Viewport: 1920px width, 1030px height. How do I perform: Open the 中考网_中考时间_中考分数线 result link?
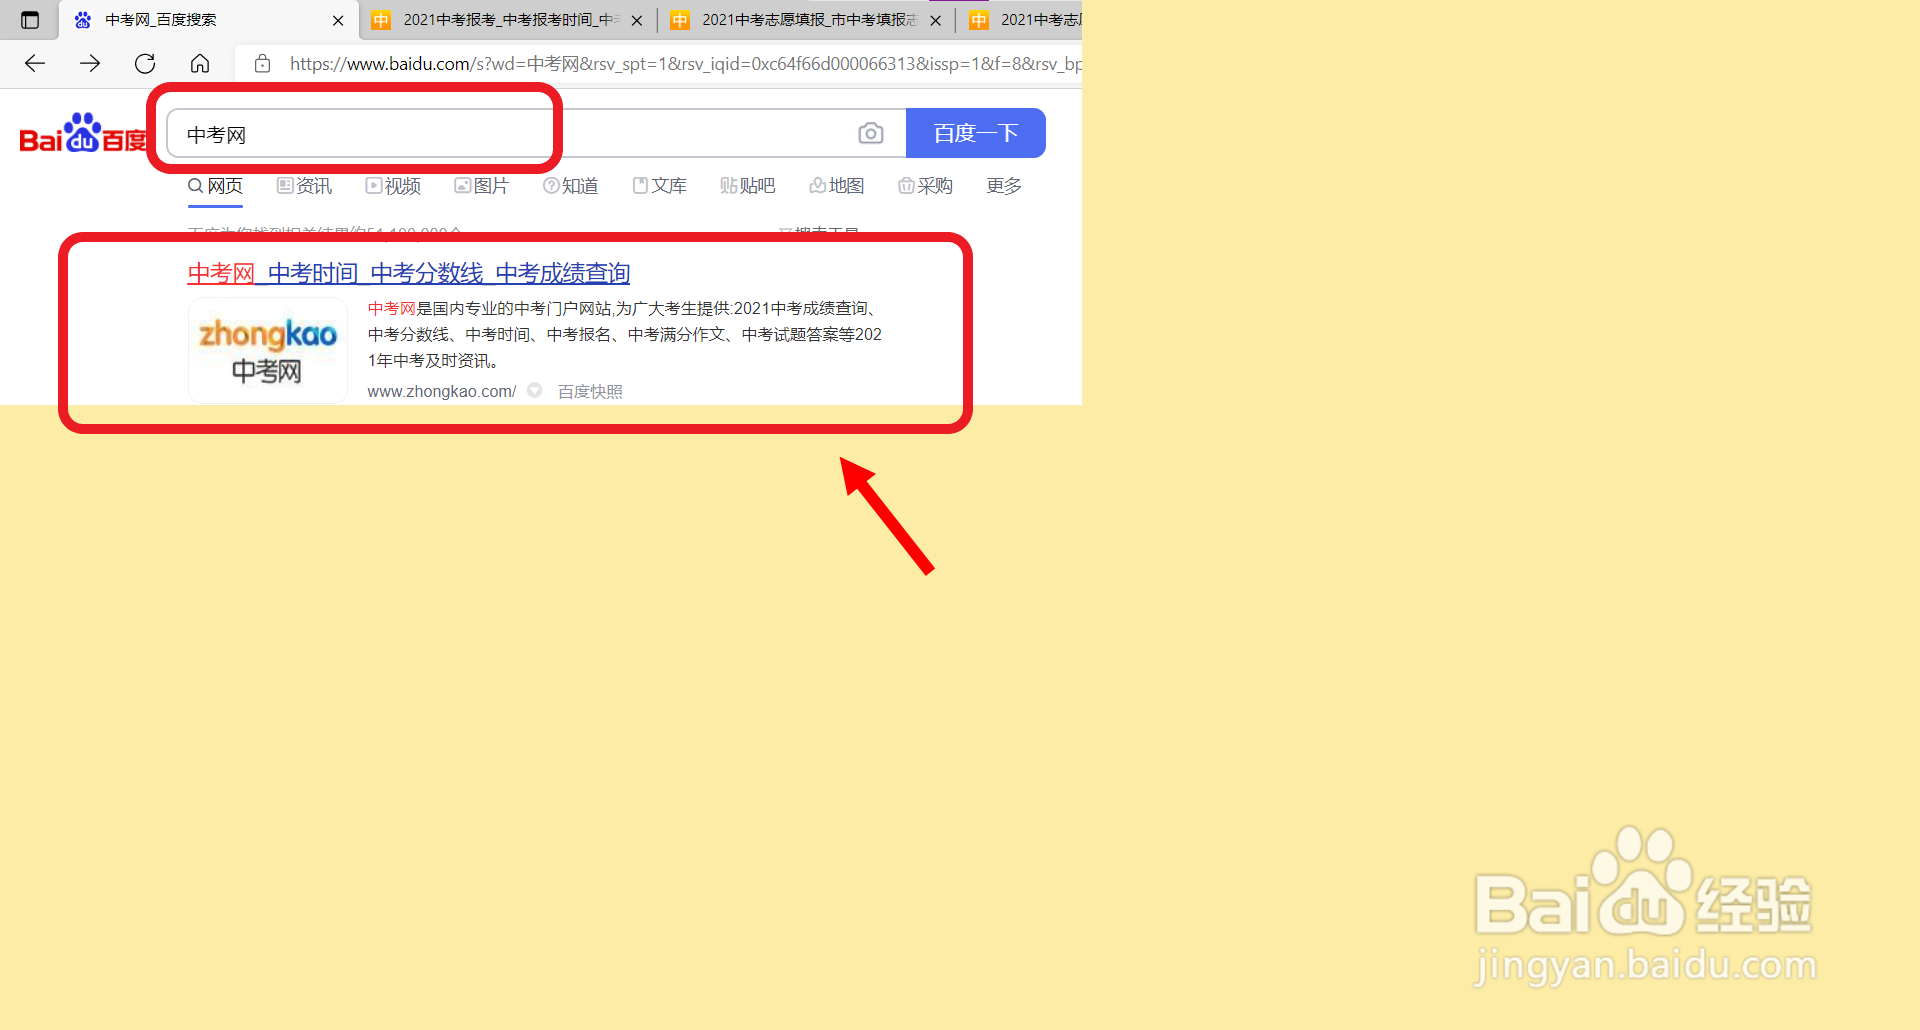click(409, 273)
